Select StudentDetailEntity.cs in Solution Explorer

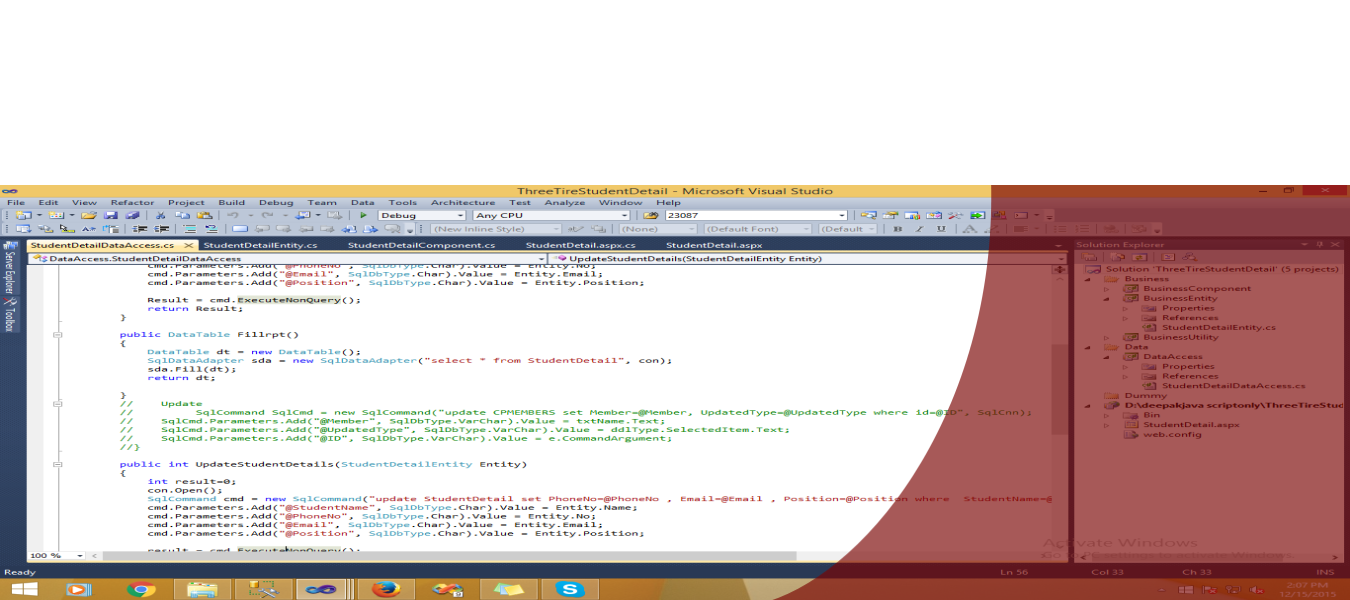pyautogui.click(x=1218, y=327)
